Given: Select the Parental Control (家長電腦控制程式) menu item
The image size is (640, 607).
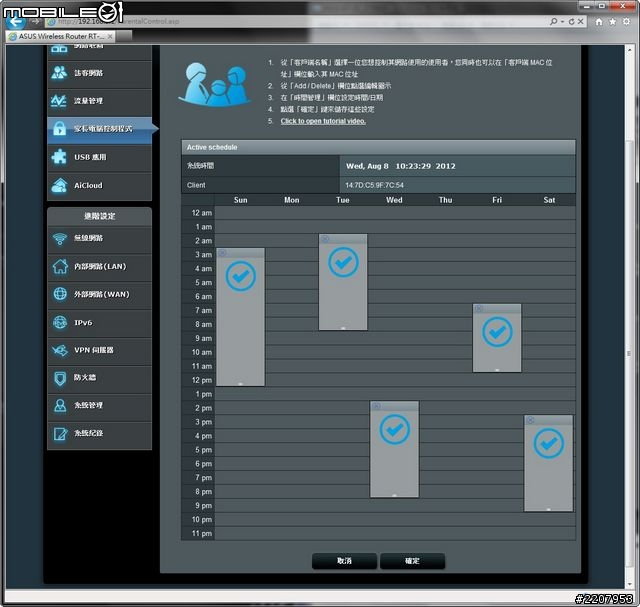Looking at the screenshot, I should click(100, 129).
